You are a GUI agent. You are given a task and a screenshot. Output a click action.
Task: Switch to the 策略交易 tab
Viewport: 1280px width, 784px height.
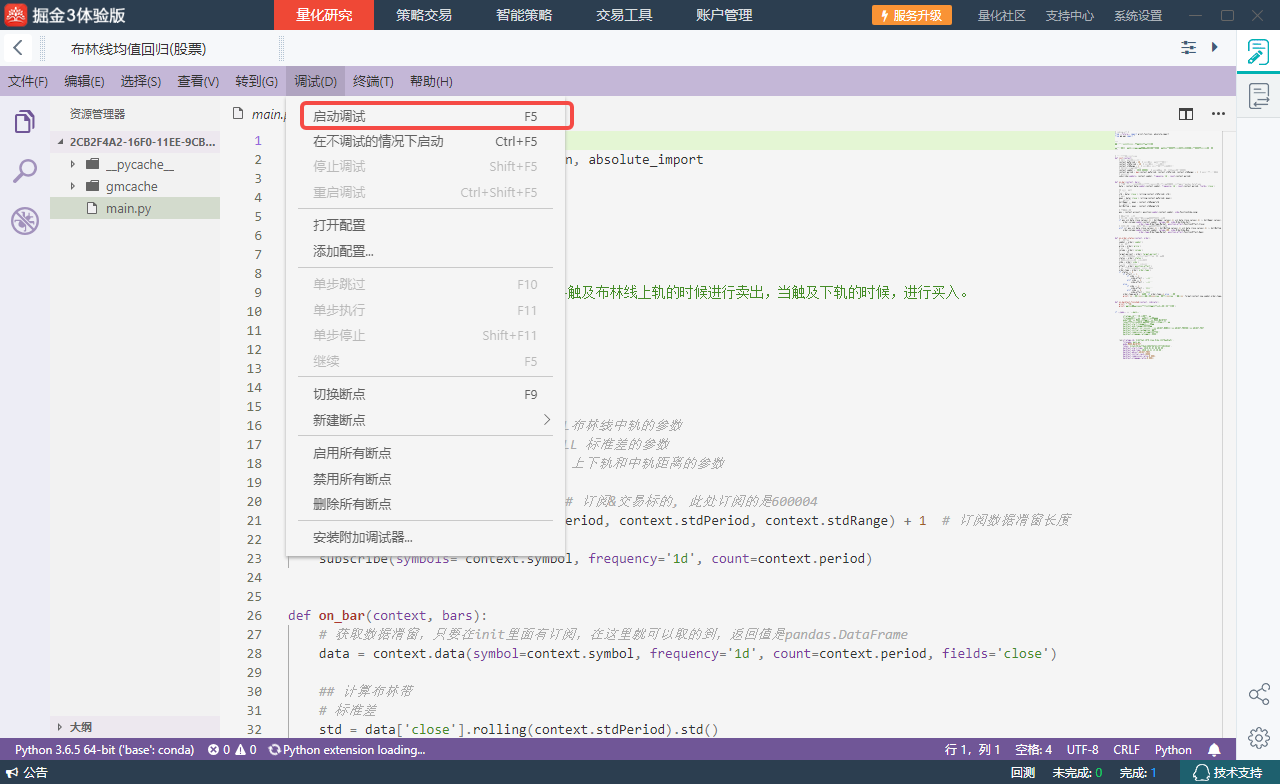(x=424, y=15)
